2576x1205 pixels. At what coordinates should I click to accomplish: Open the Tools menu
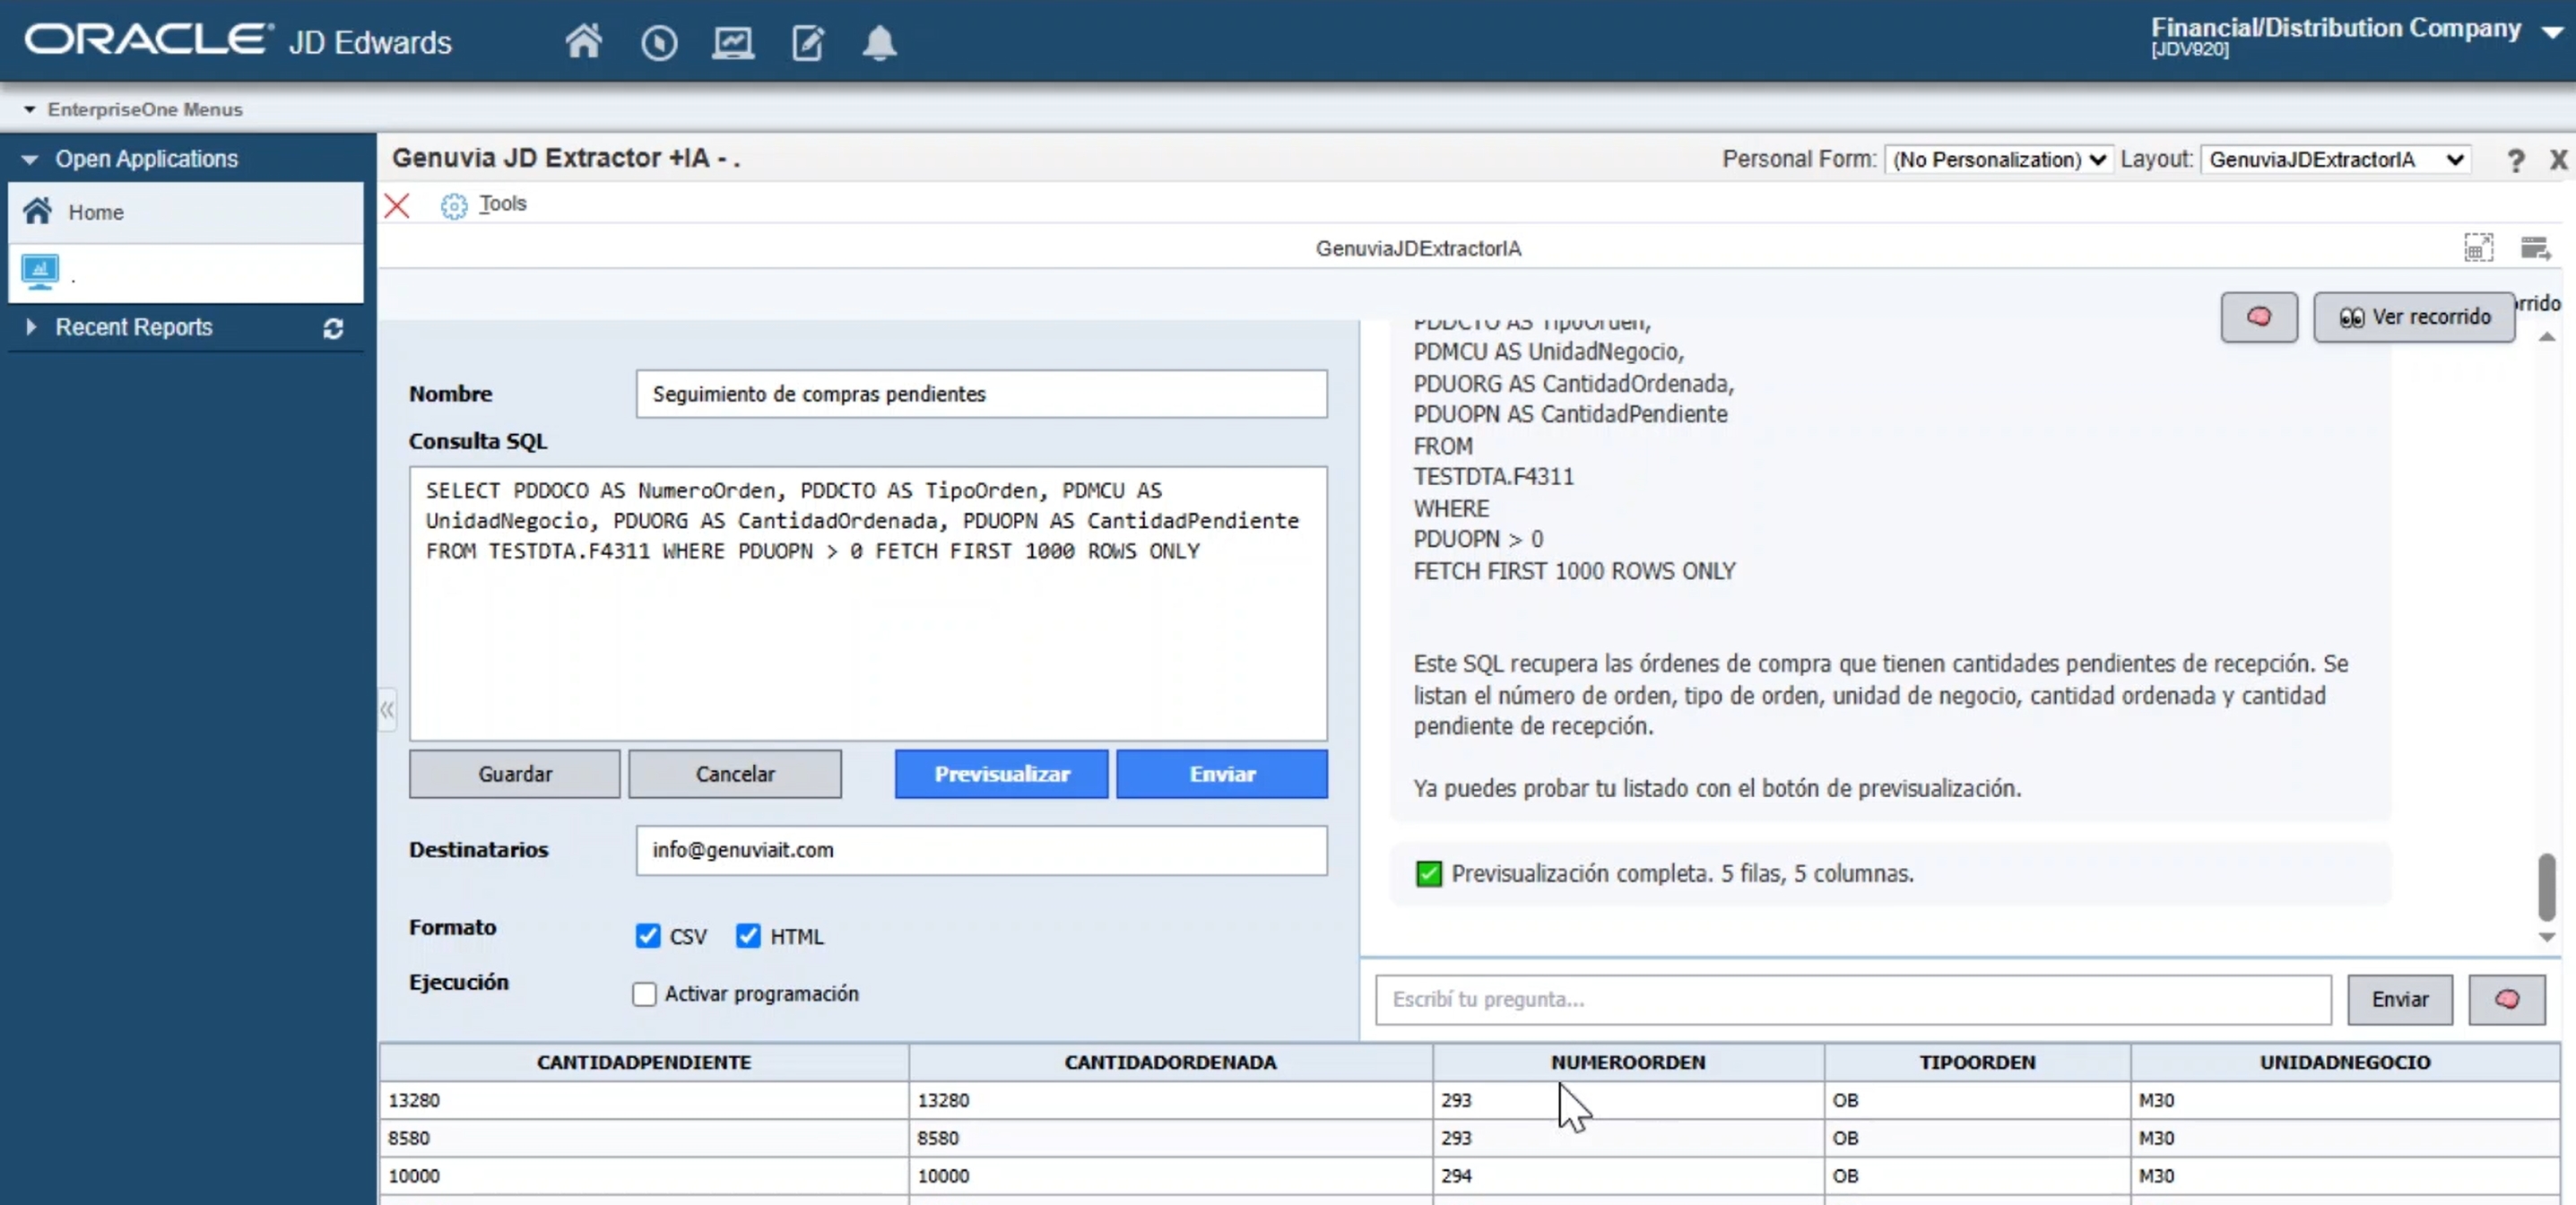pos(502,204)
